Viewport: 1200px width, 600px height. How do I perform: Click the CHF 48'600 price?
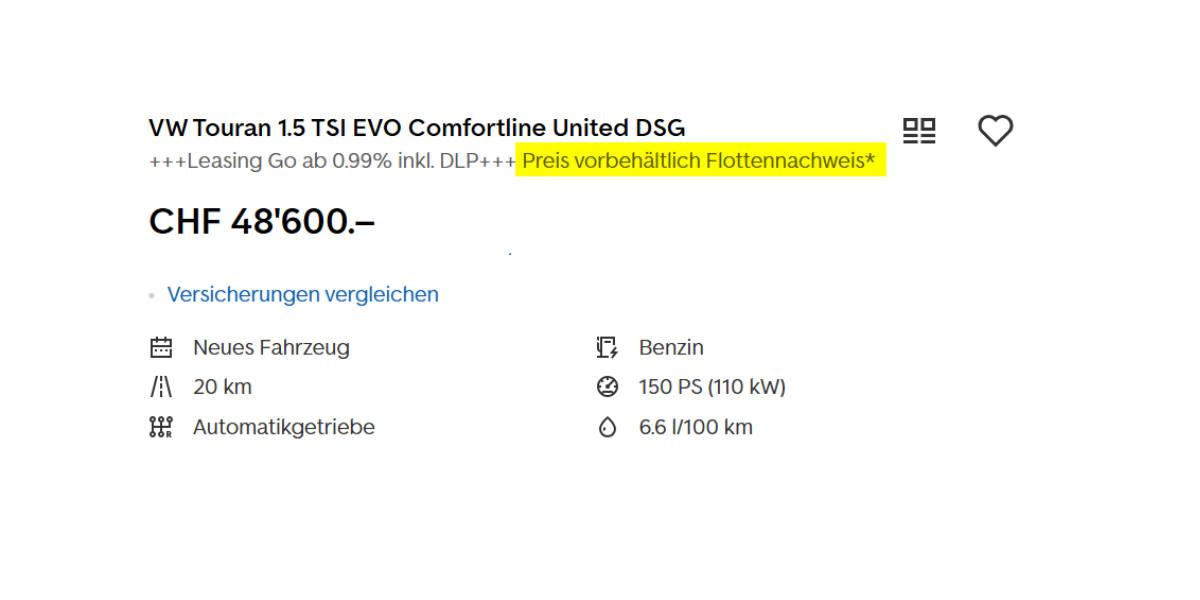pos(262,222)
